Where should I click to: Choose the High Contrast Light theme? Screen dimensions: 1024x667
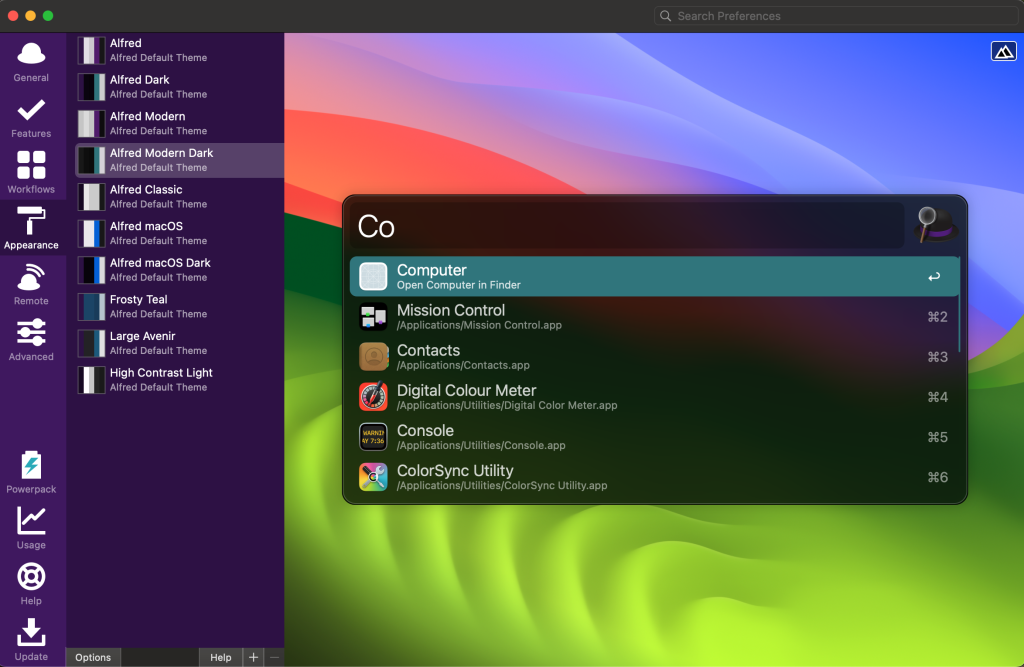click(180, 380)
